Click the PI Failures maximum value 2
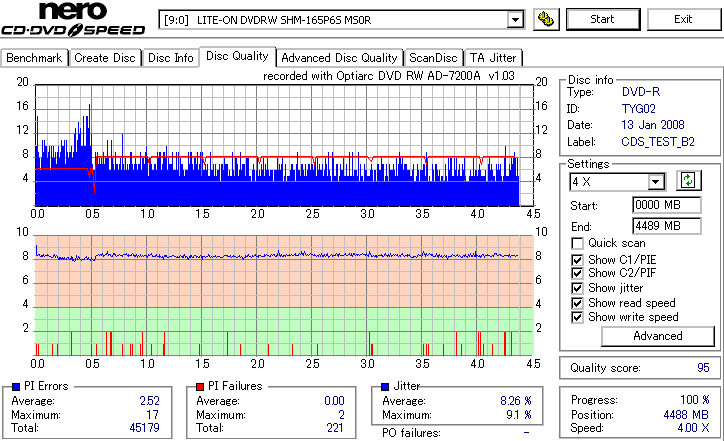 [x=341, y=415]
